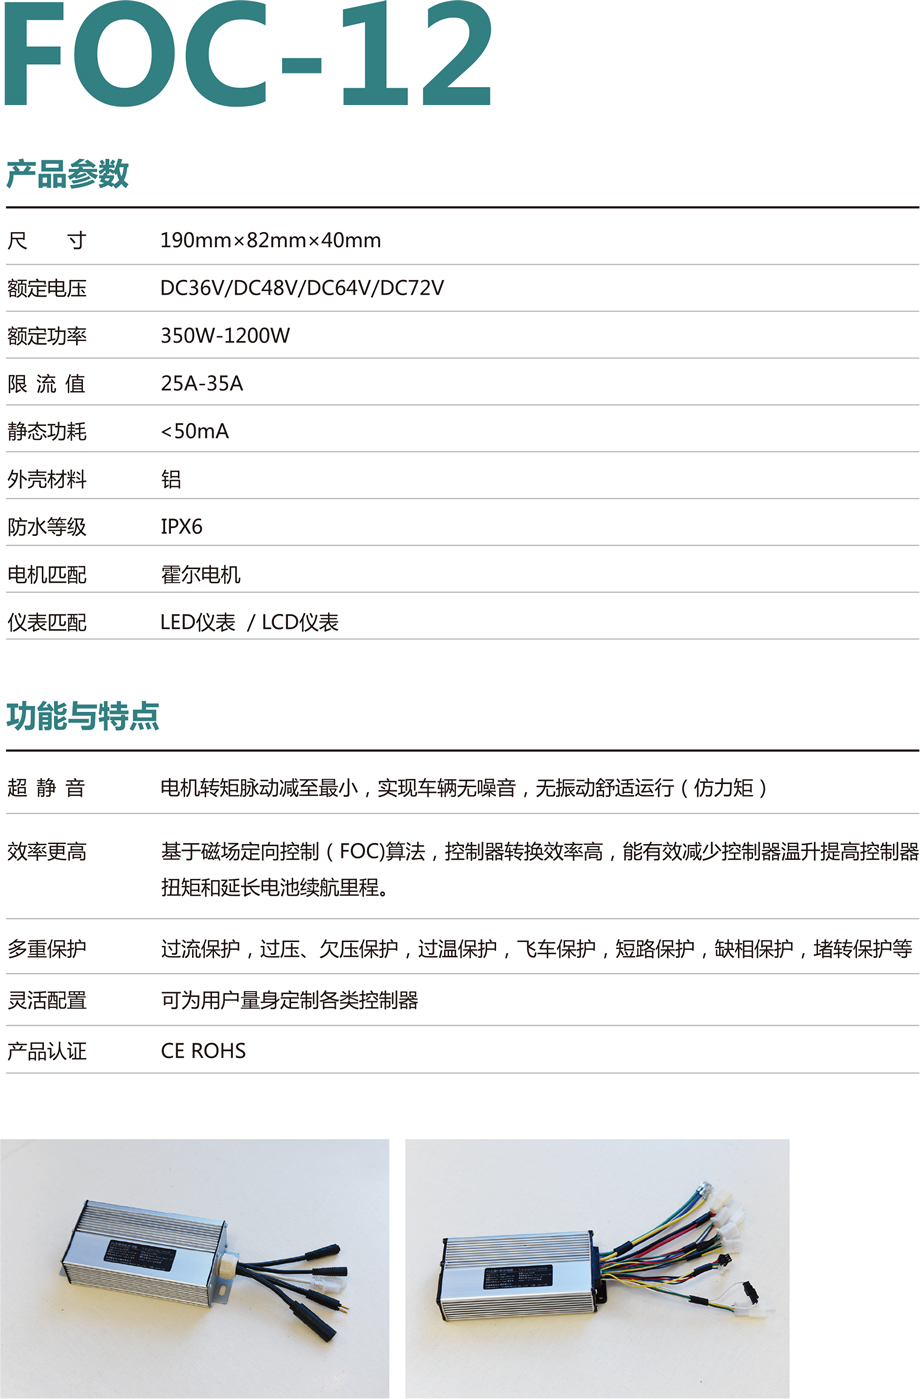Viewport: 920px width, 1399px height.
Task: Select the CE ROHS certification text
Action: (x=203, y=1051)
